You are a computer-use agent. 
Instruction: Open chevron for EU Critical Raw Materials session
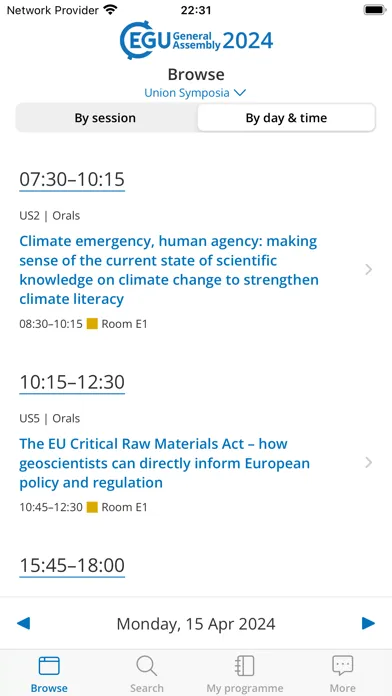368,463
